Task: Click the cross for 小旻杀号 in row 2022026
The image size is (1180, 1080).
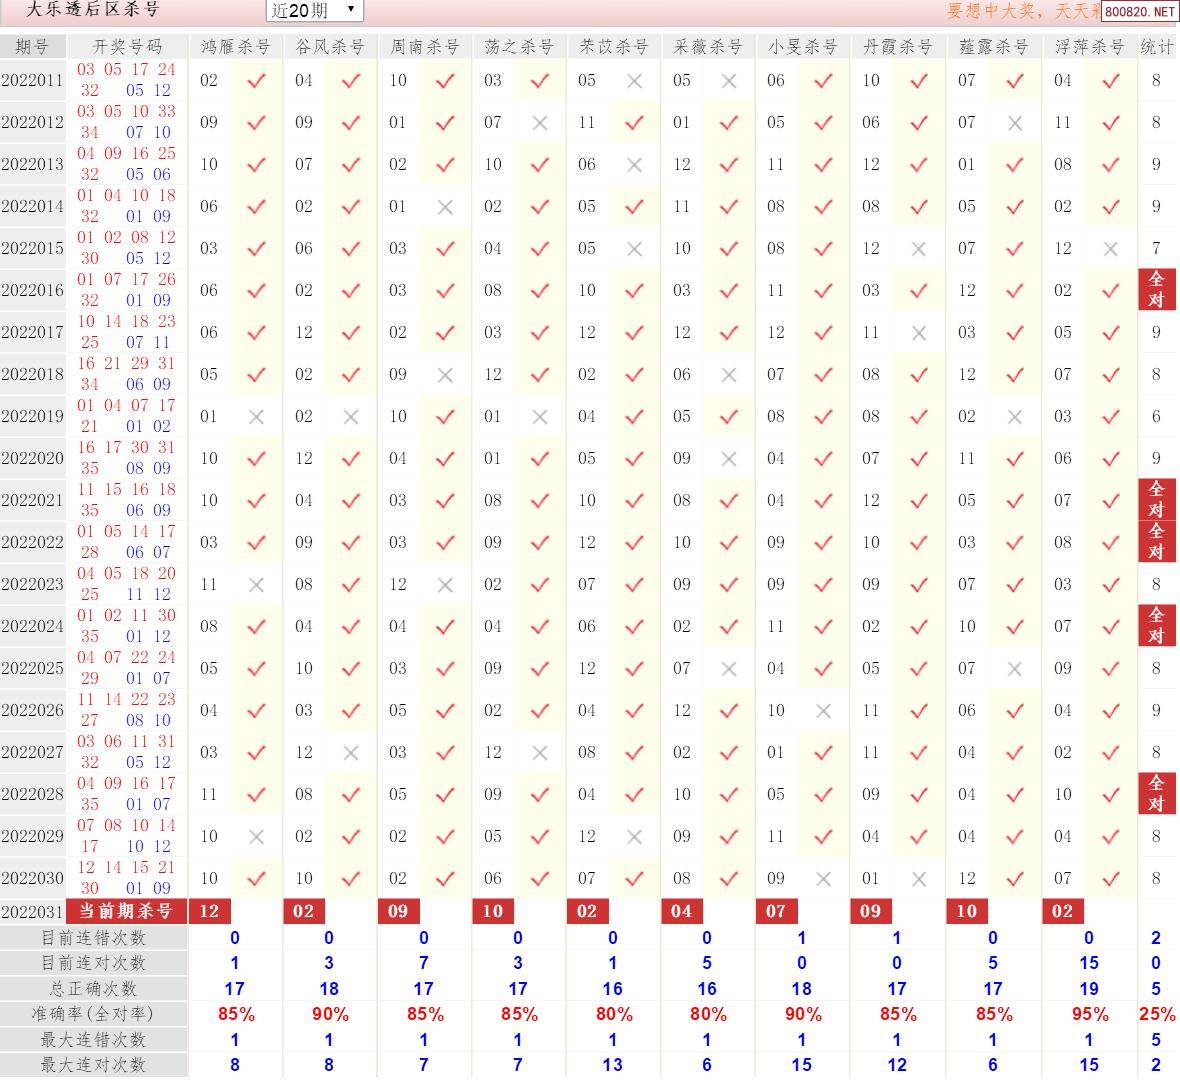Action: tap(823, 711)
